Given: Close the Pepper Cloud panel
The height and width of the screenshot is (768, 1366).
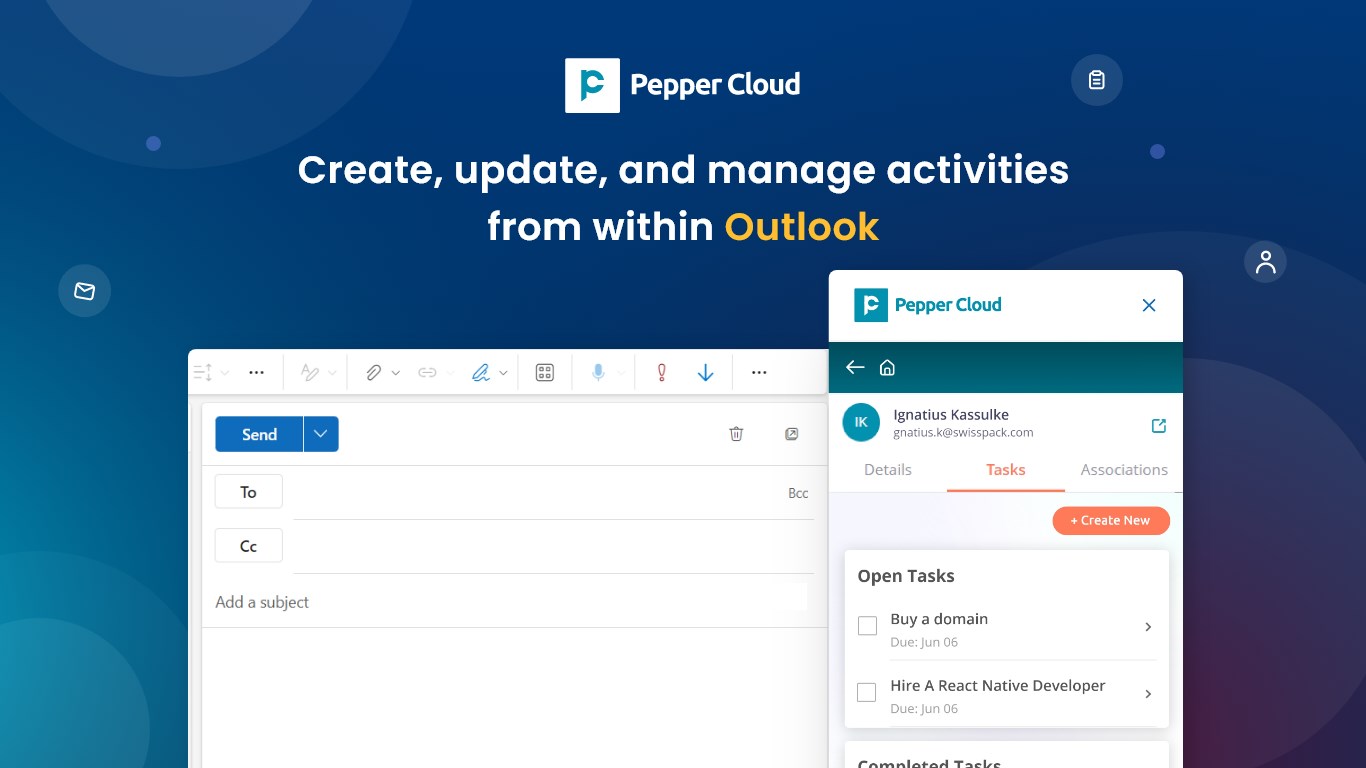Looking at the screenshot, I should [x=1149, y=306].
